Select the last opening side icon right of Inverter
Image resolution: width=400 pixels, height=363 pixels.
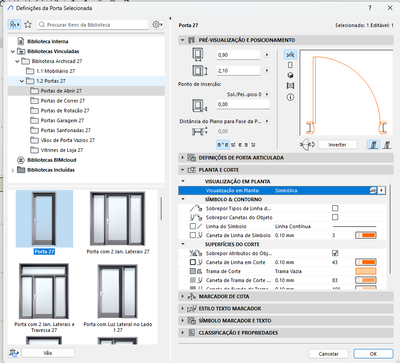[x=387, y=145]
